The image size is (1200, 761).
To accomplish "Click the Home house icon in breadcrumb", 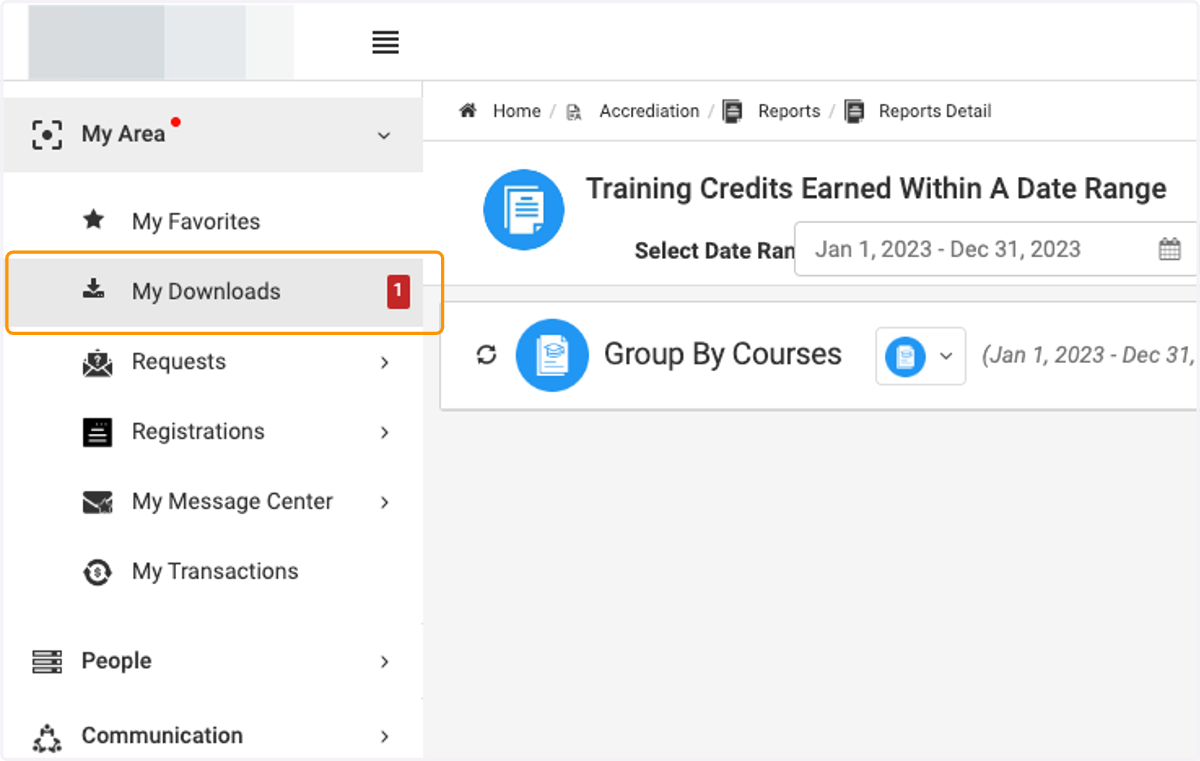I will (468, 110).
